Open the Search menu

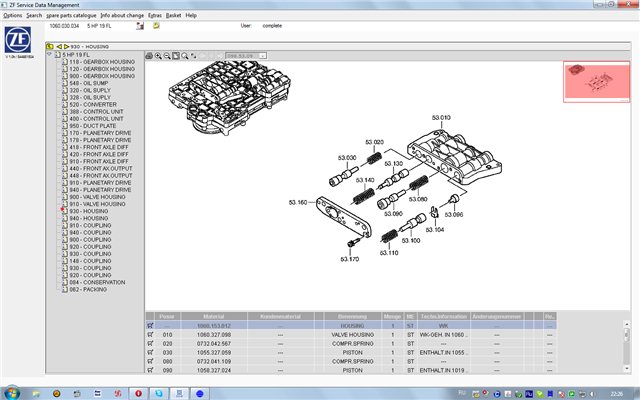[x=34, y=16]
